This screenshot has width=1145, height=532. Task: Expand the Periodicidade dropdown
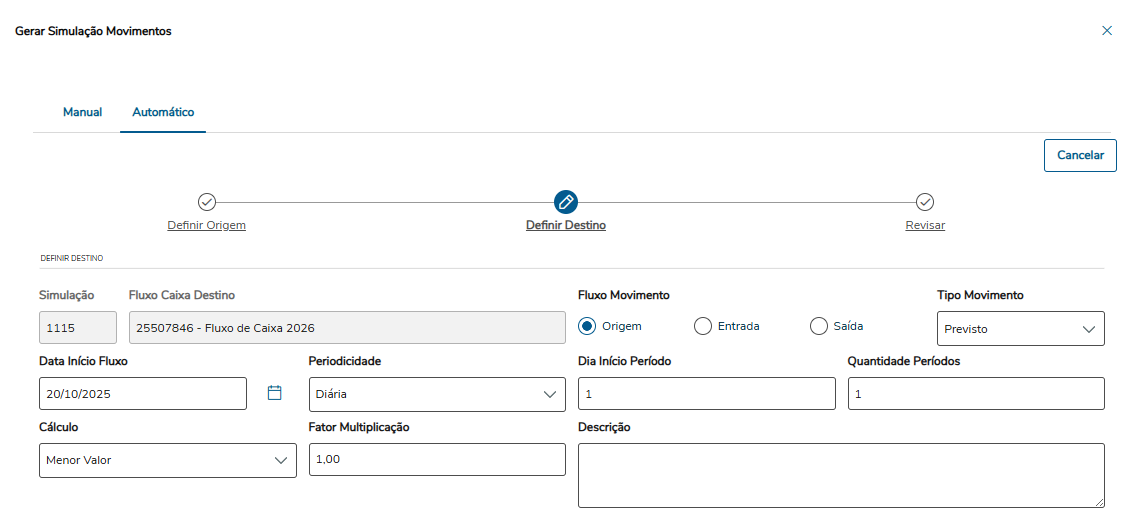[437, 394]
